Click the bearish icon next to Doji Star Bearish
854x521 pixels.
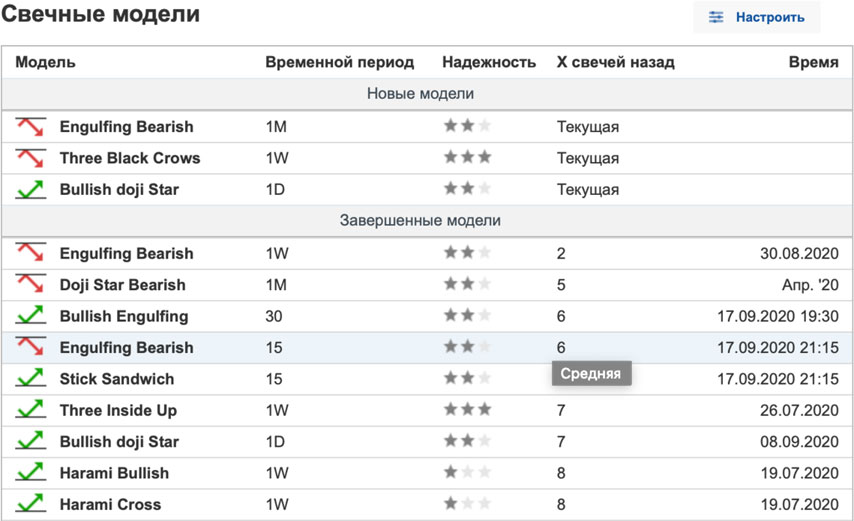[31, 285]
